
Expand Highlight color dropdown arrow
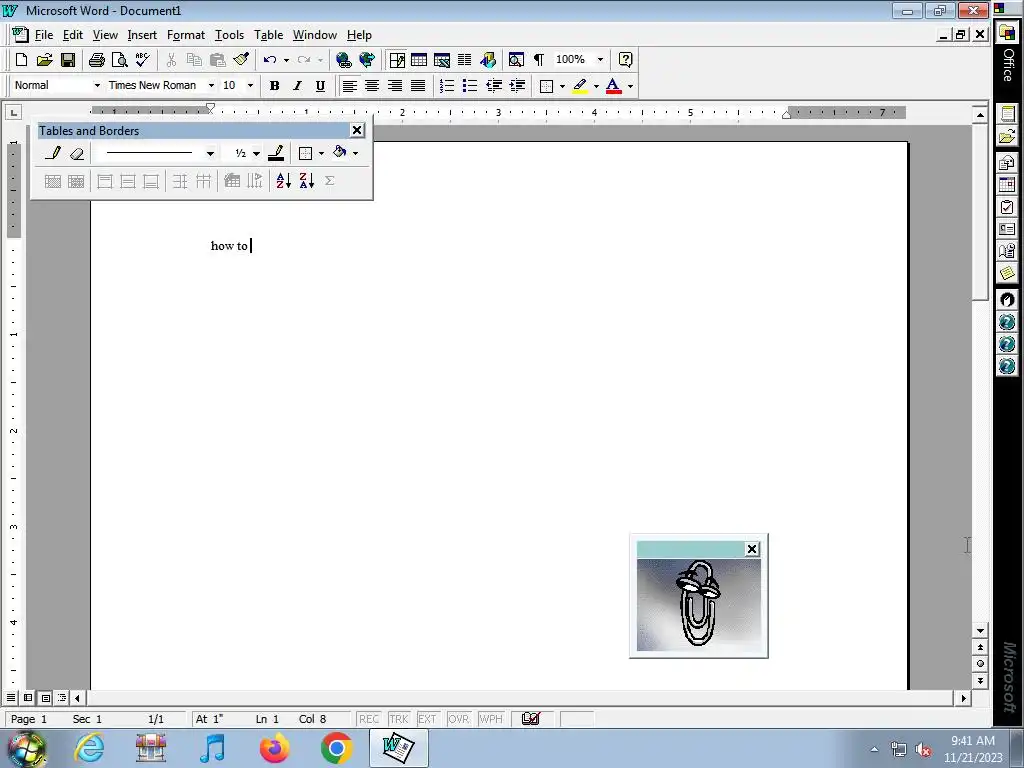596,86
